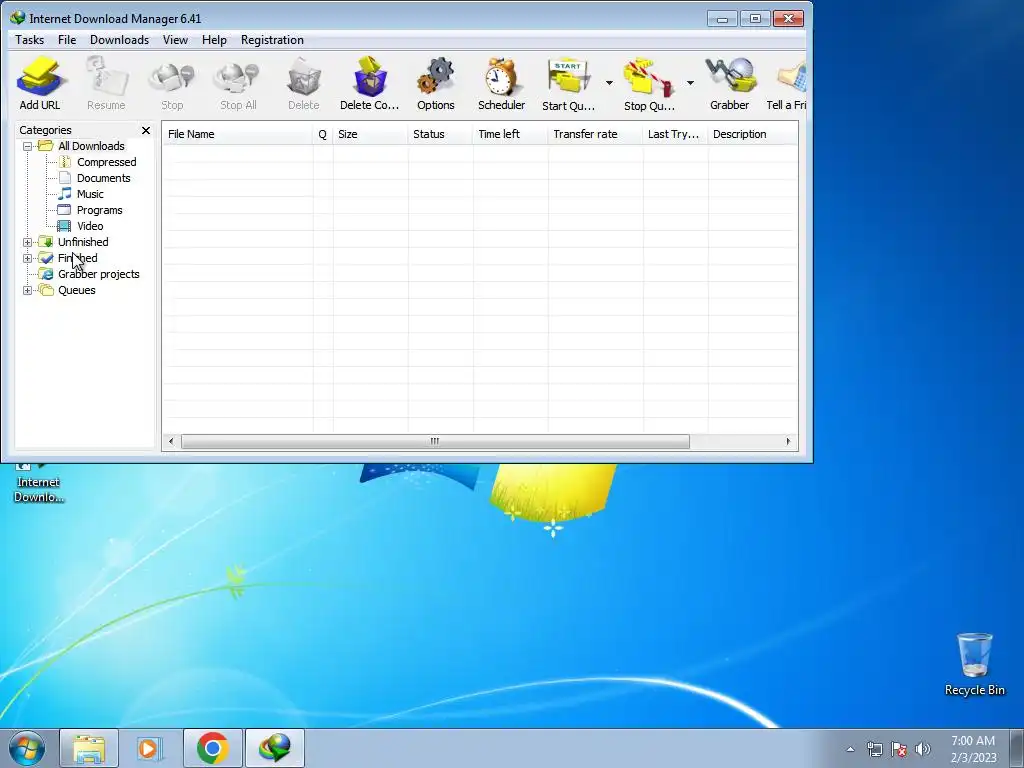This screenshot has height=768, width=1024.
Task: Select the Finished category
Action: point(77,258)
